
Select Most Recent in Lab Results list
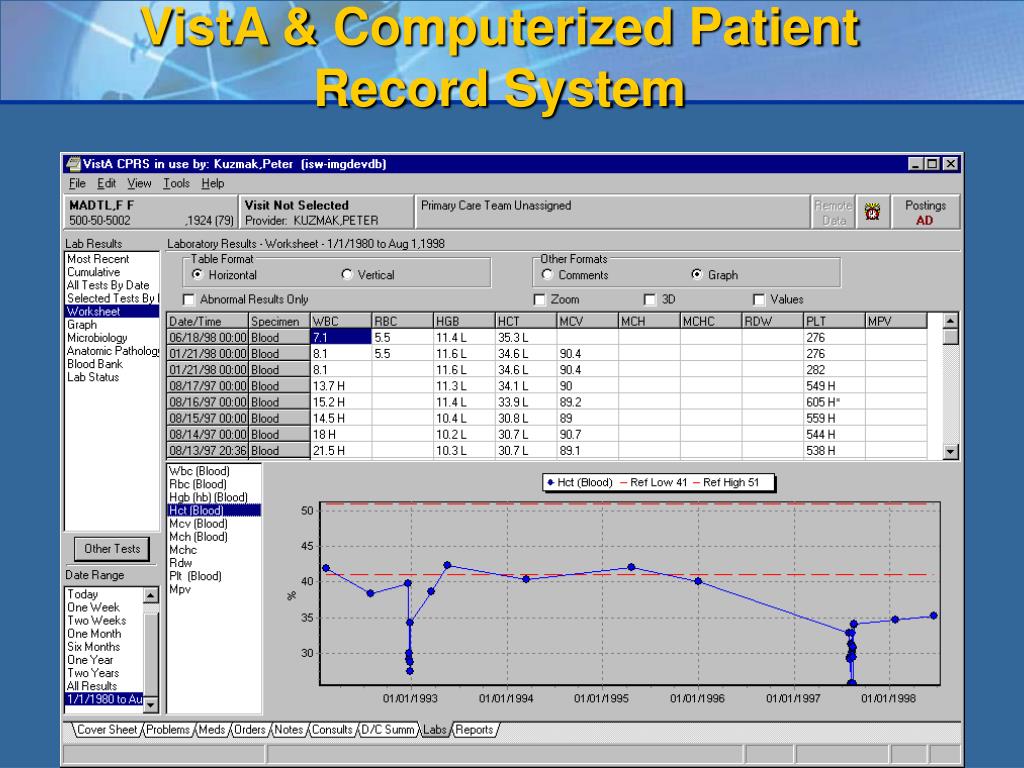pos(98,259)
